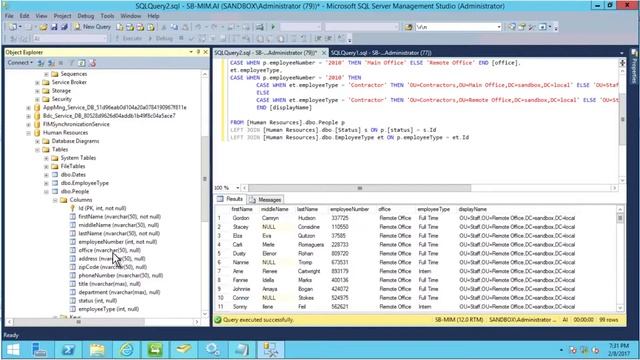Collapse the Human Resources database node
The image size is (640, 360).
coord(29,133)
